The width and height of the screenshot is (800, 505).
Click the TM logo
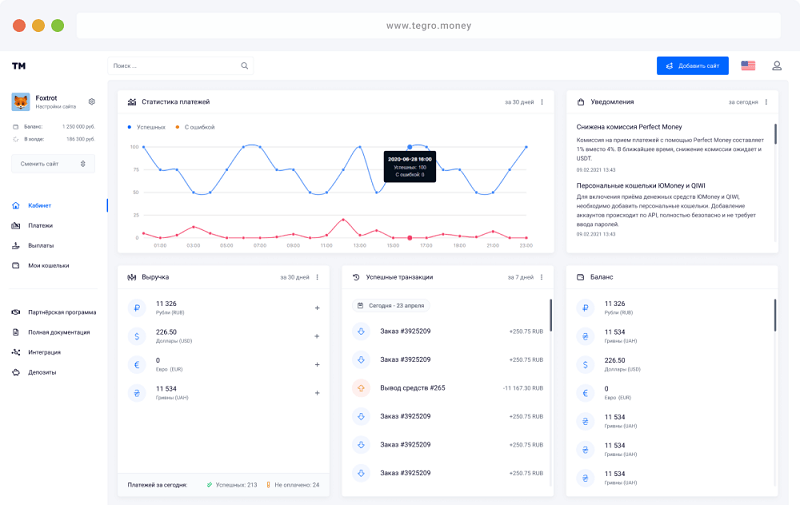click(x=18, y=66)
